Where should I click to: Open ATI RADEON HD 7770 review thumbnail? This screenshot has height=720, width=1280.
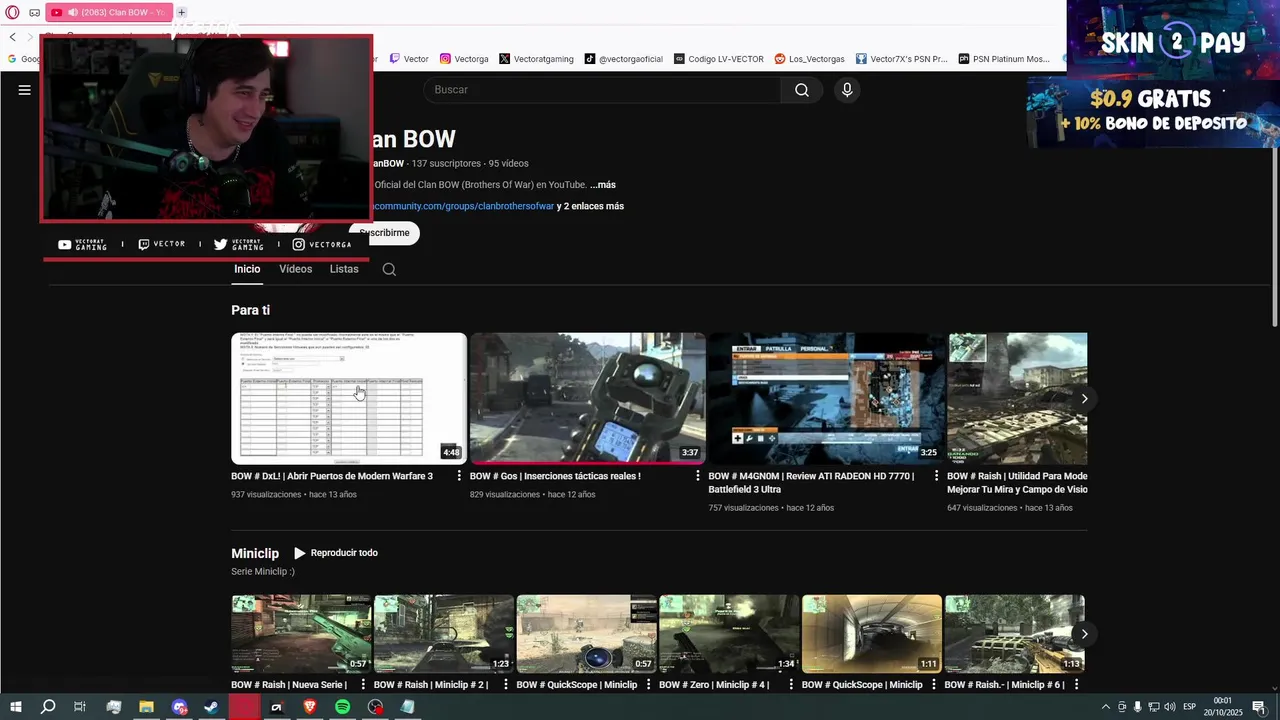point(827,398)
